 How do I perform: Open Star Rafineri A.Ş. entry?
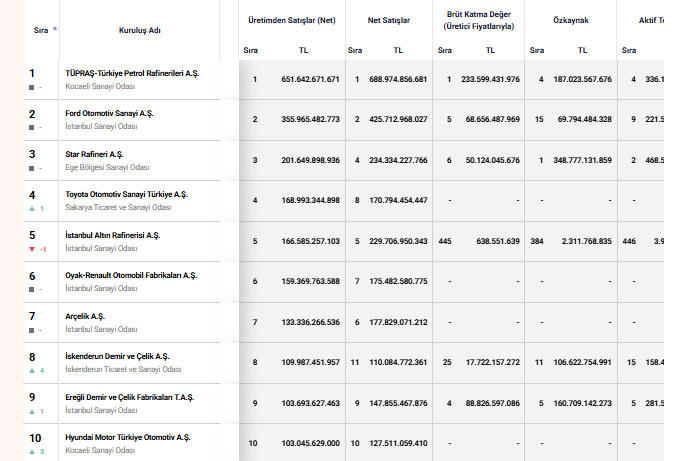pyautogui.click(x=94, y=154)
